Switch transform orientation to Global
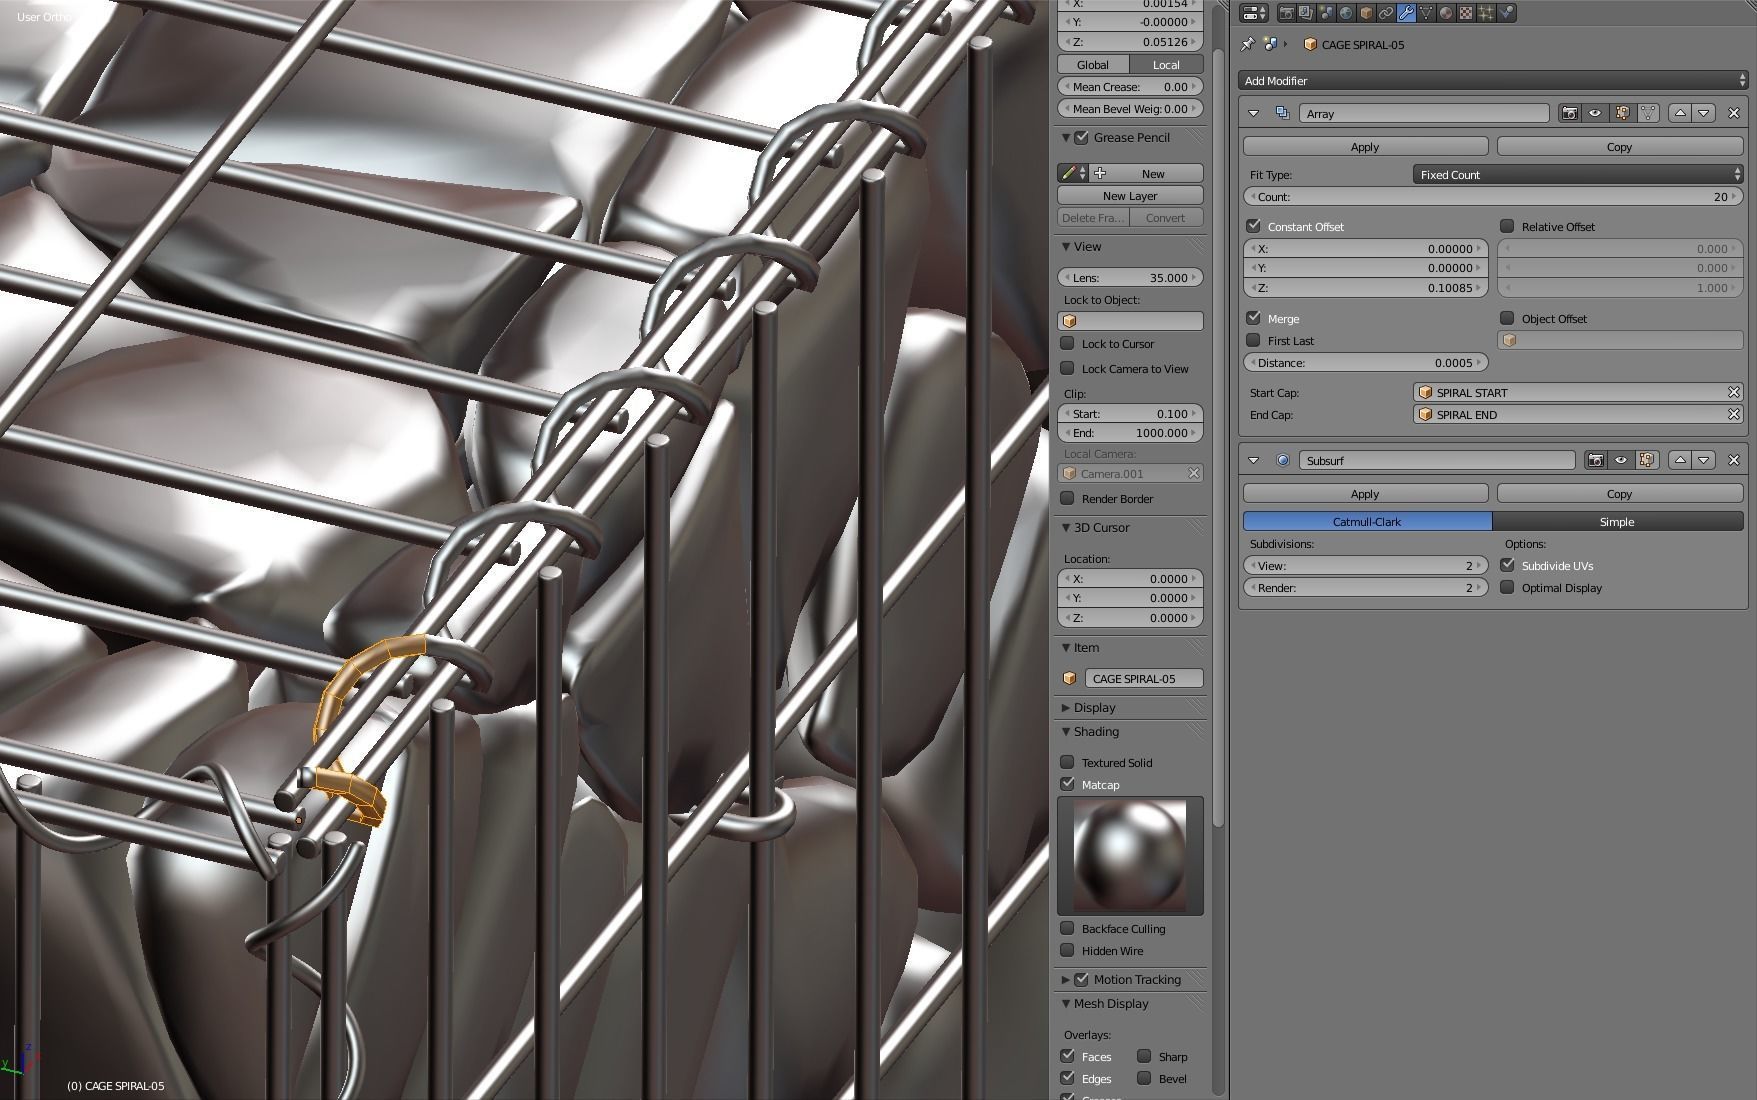1757x1100 pixels. [x=1093, y=64]
